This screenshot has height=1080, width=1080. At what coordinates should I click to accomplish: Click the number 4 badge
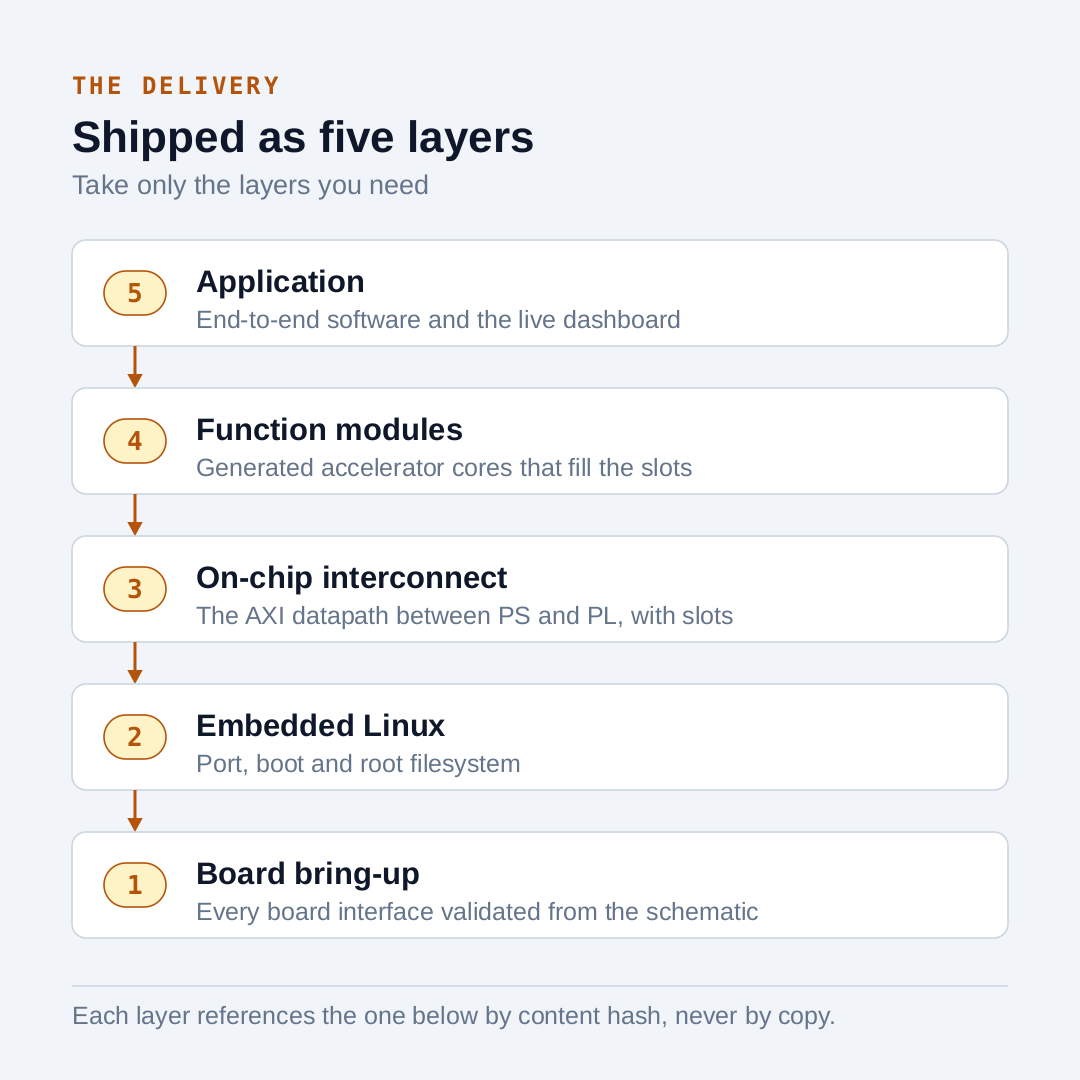click(135, 441)
